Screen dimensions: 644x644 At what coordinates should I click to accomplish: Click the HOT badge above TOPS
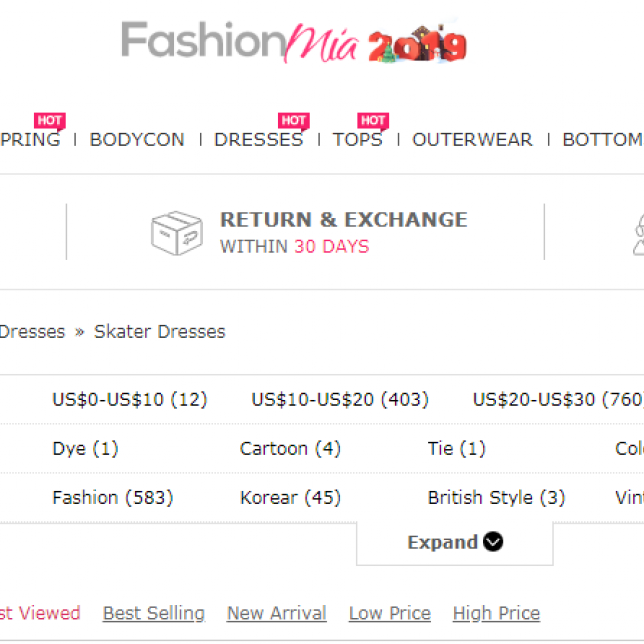pos(373,121)
